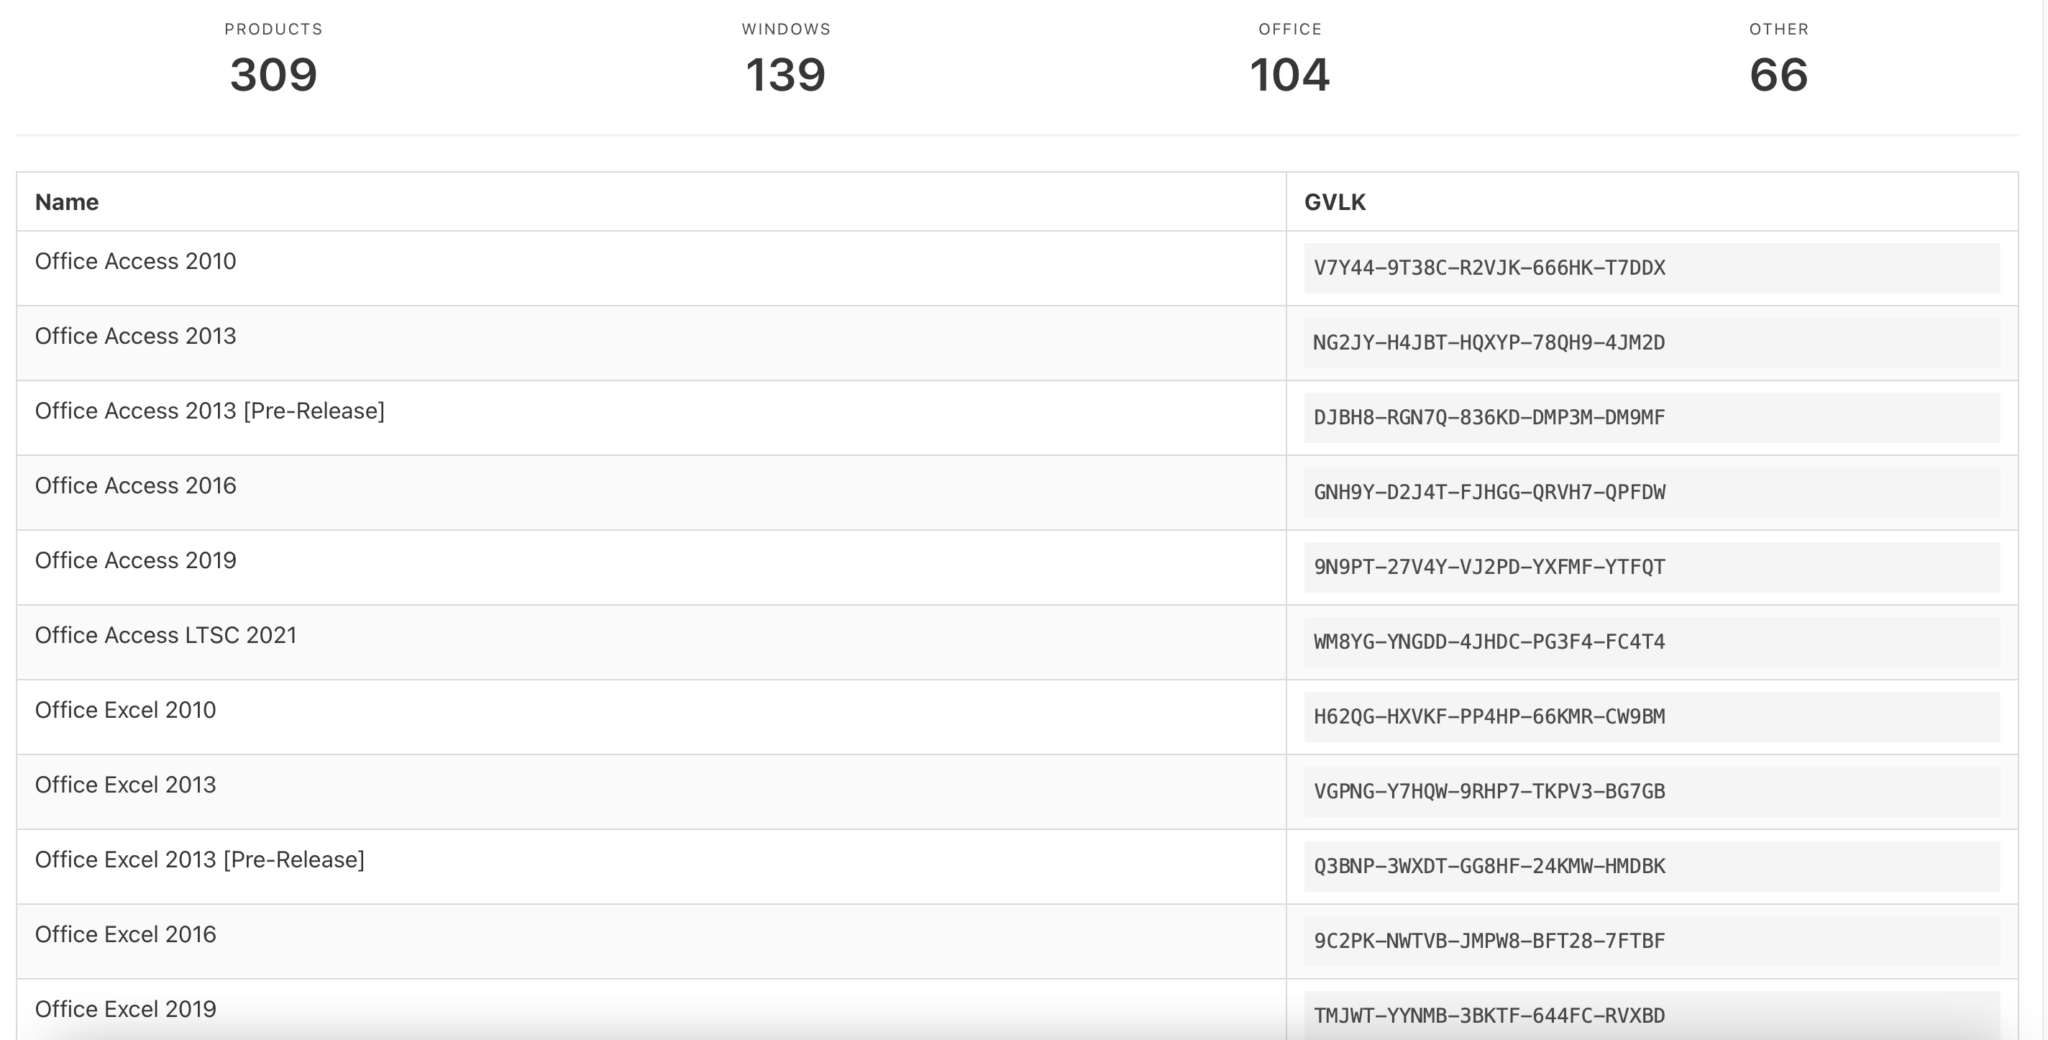Select key for Excel 2013 Pre-Release
The height and width of the screenshot is (1040, 2048).
click(x=1489, y=866)
